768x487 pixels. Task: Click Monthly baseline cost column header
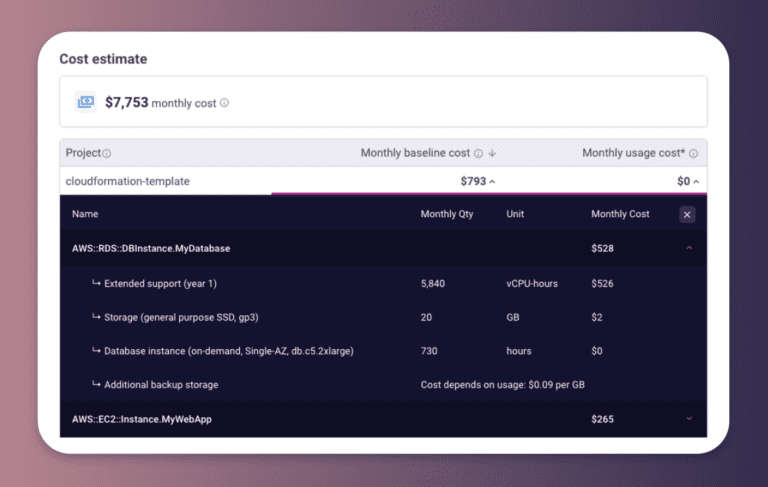coord(415,153)
